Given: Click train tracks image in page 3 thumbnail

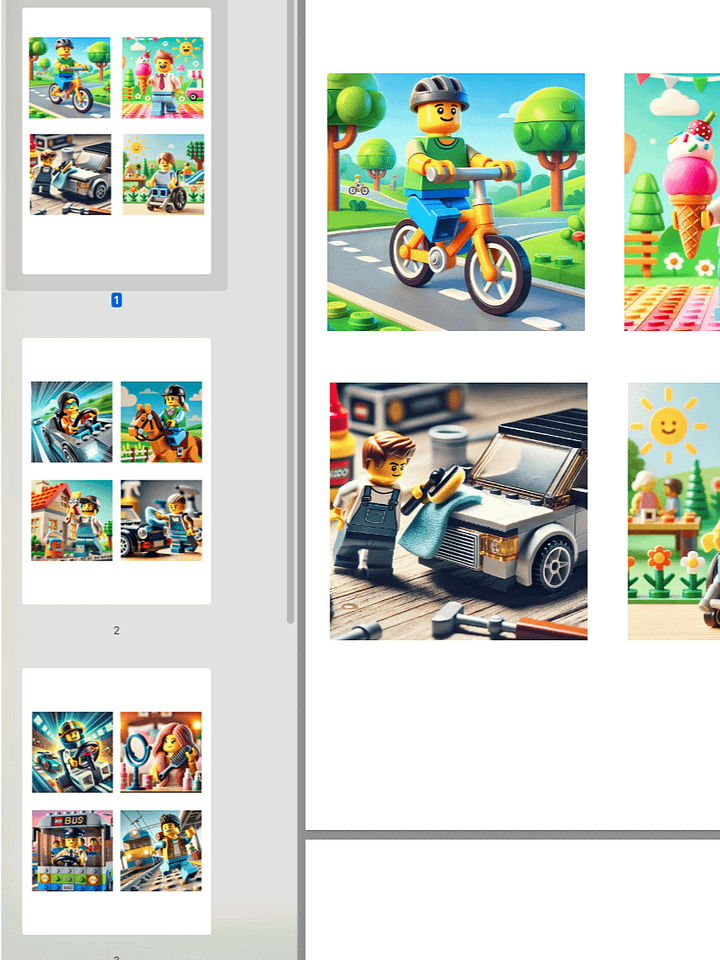Looking at the screenshot, I should (161, 851).
